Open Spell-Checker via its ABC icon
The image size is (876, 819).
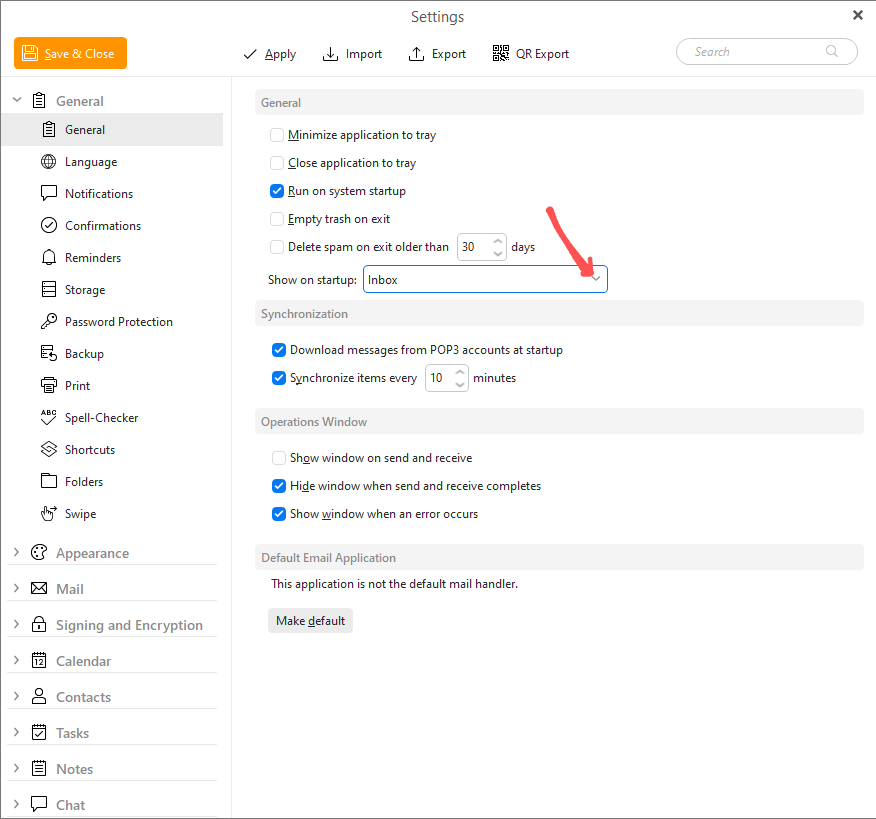coord(49,417)
